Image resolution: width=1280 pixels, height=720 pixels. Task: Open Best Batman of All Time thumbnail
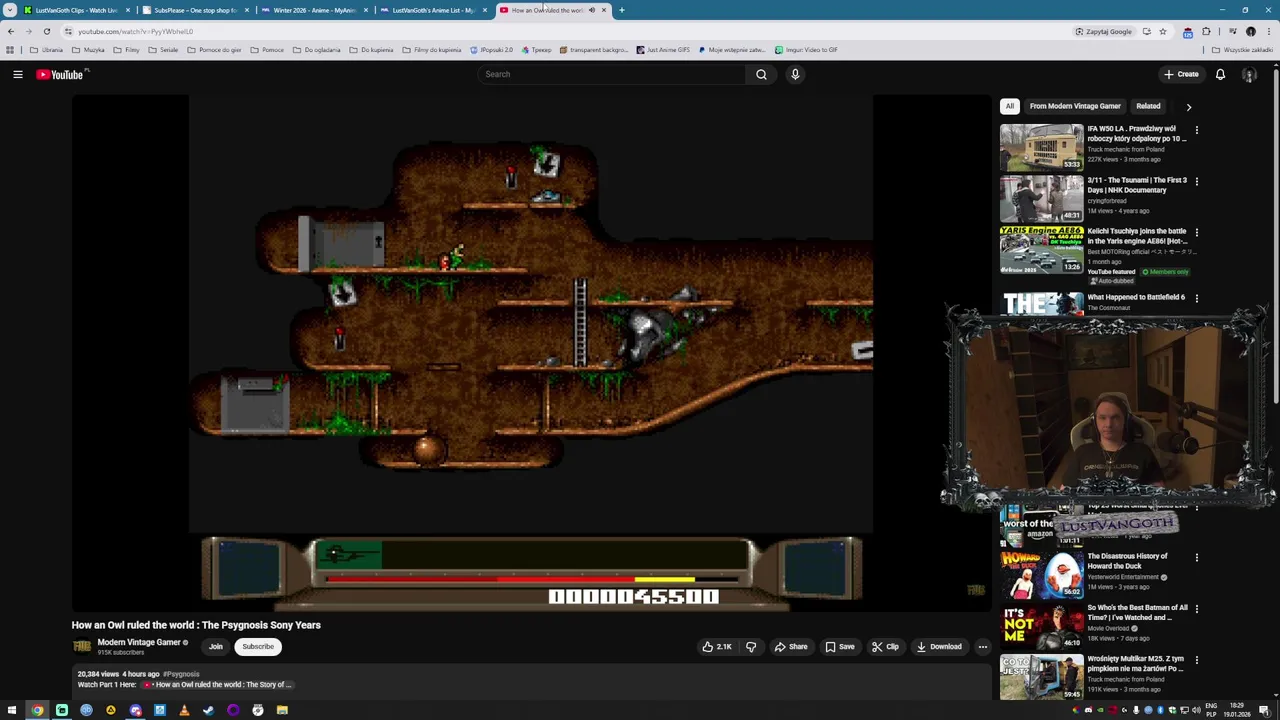click(1041, 626)
